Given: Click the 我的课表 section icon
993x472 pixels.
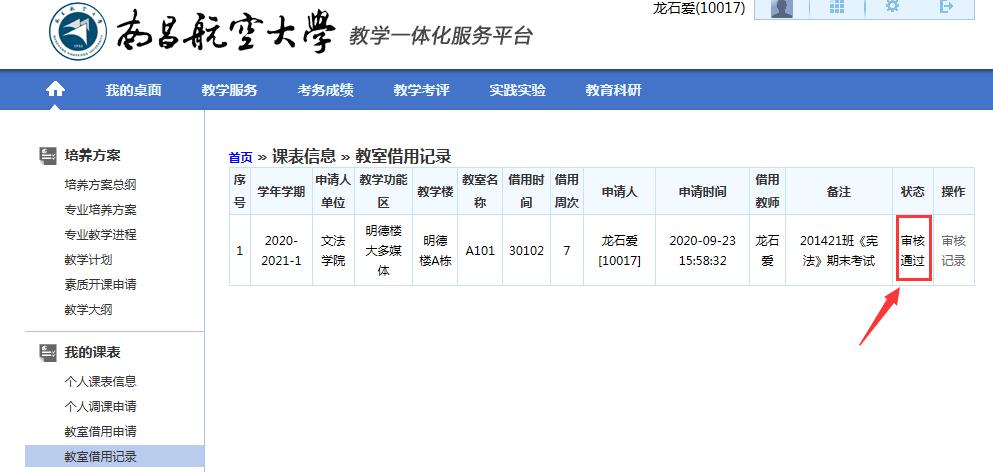Looking at the screenshot, I should pyautogui.click(x=47, y=352).
